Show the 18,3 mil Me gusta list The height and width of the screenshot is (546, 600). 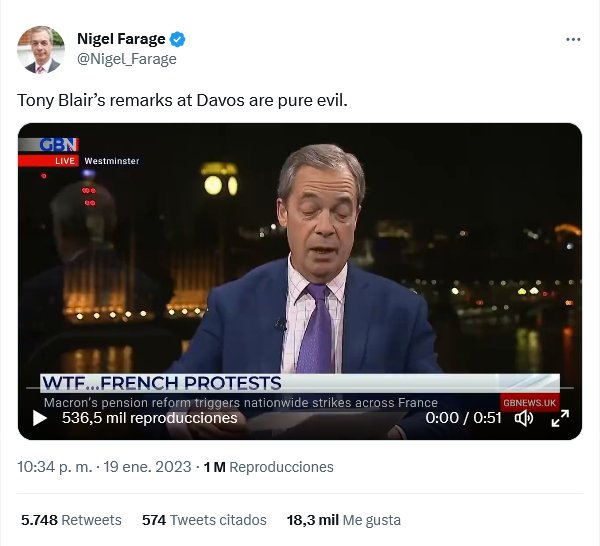click(x=343, y=520)
